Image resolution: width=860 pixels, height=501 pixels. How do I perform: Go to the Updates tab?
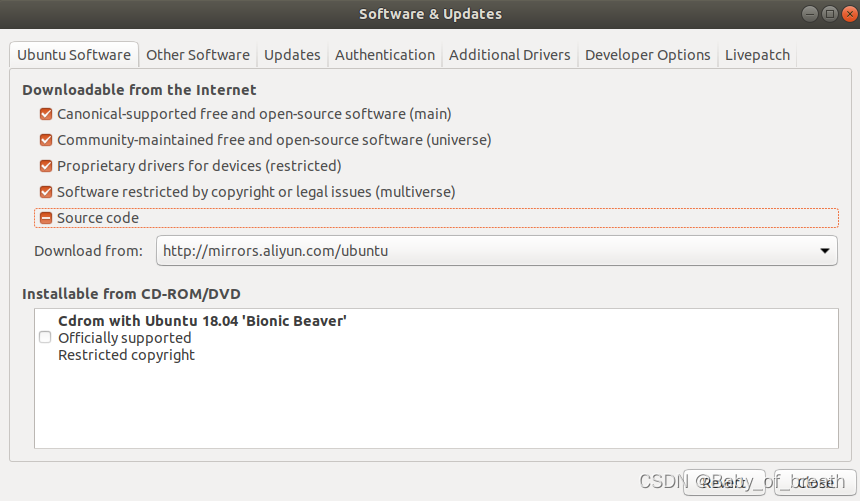(292, 55)
